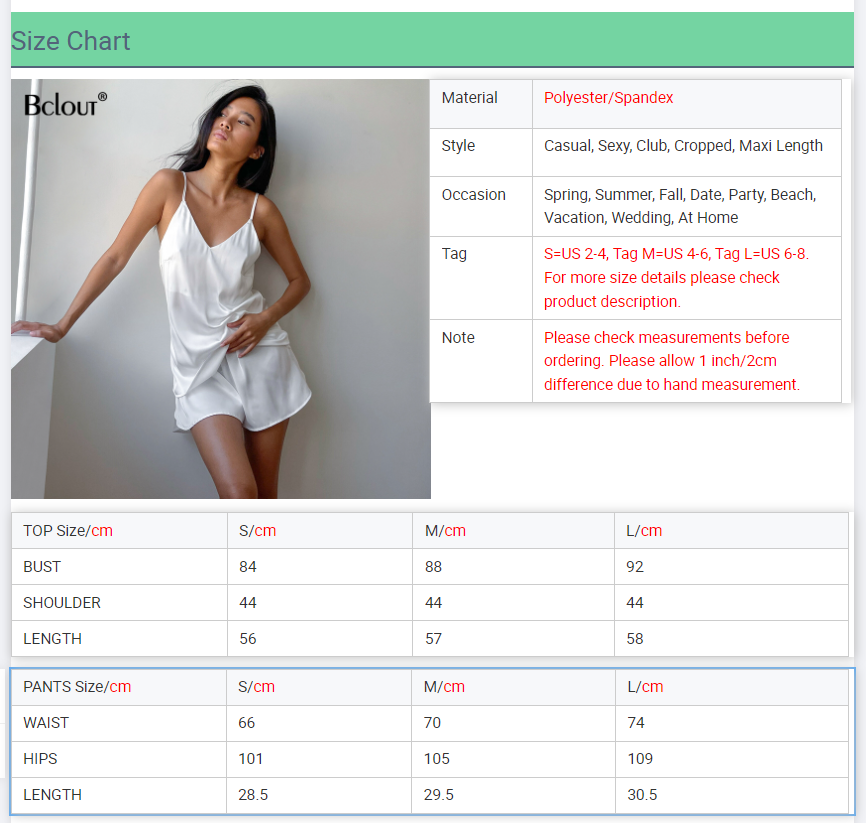The height and width of the screenshot is (823, 866).
Task: Select the HIPS row label
Action: pyautogui.click(x=40, y=759)
